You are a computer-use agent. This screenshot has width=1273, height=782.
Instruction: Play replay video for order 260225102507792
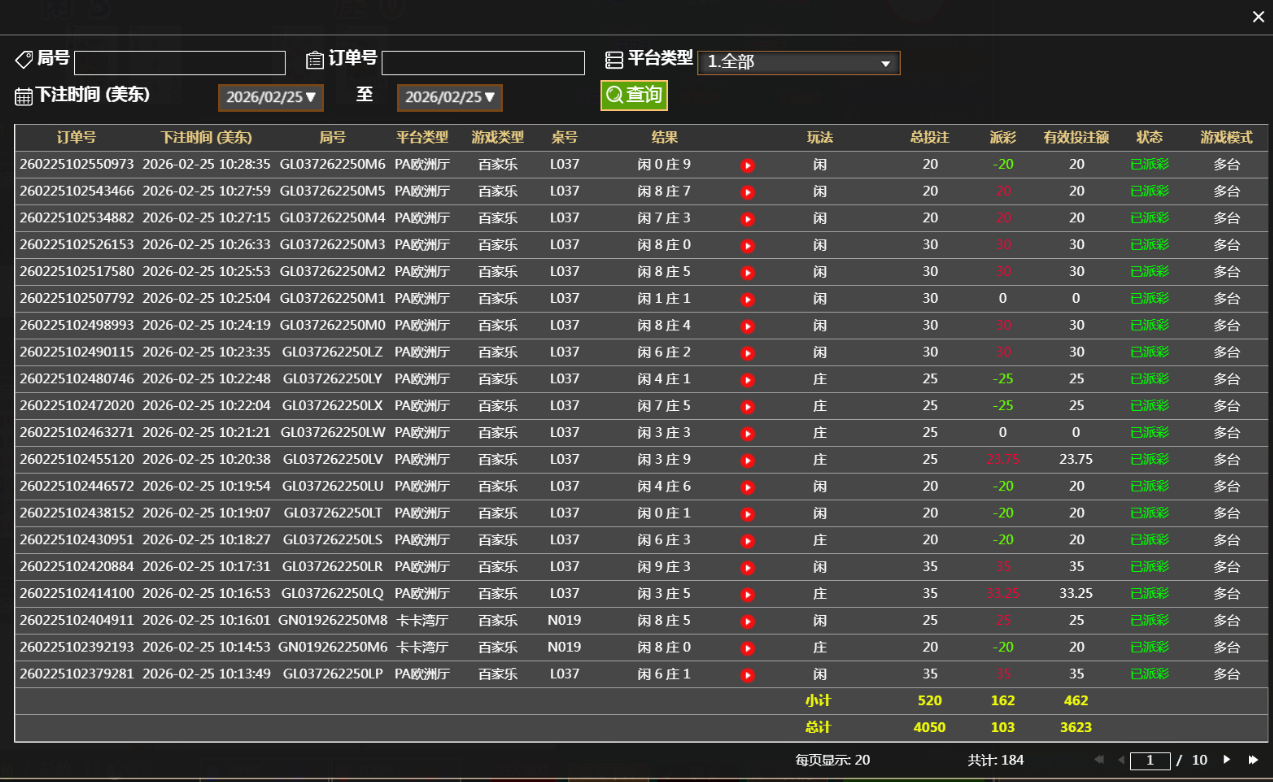coord(747,299)
